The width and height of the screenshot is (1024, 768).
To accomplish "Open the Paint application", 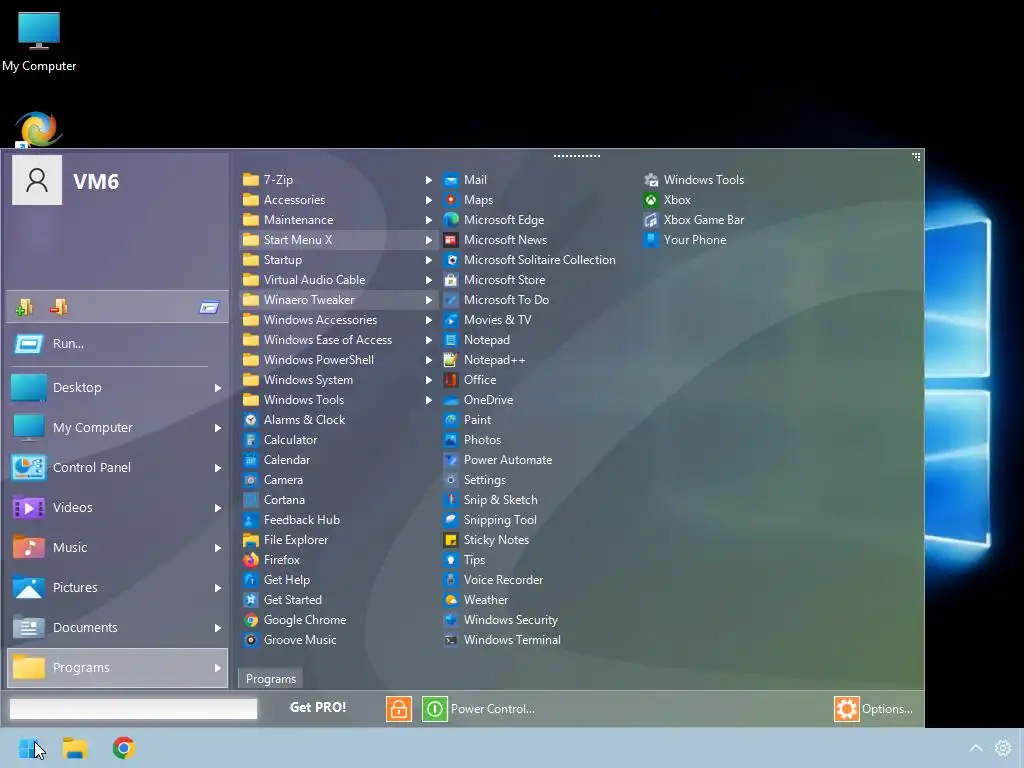I will 467,420.
